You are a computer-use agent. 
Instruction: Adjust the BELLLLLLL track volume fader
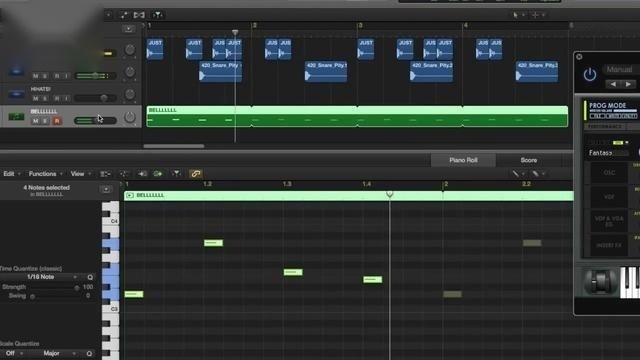(x=95, y=120)
